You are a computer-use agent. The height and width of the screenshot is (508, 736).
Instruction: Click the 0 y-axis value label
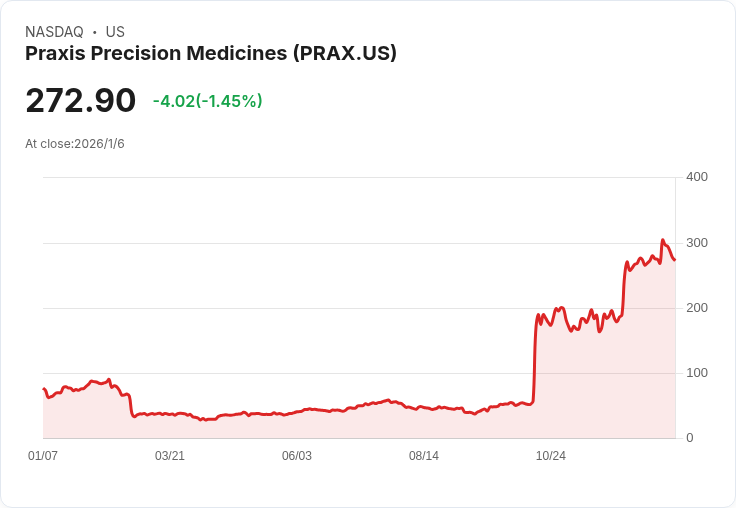690,438
